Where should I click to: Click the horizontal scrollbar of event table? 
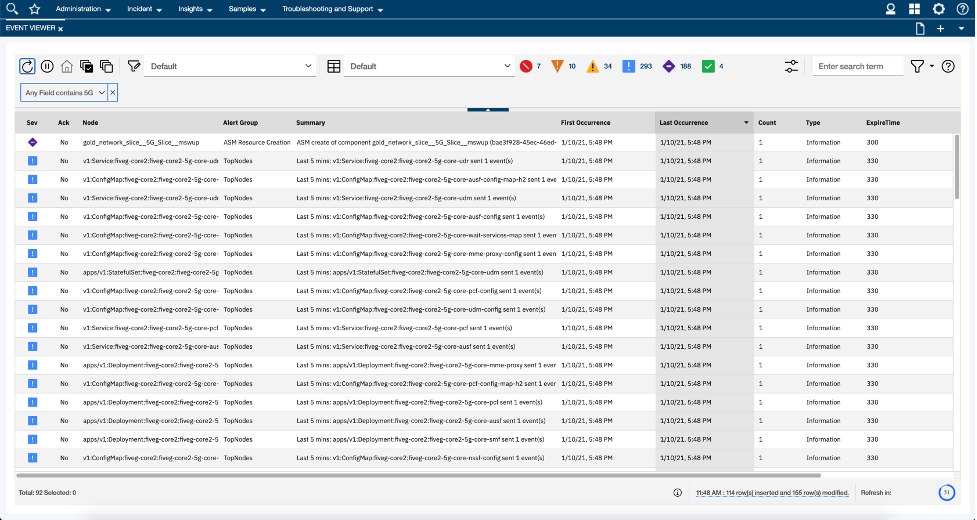tap(417, 475)
